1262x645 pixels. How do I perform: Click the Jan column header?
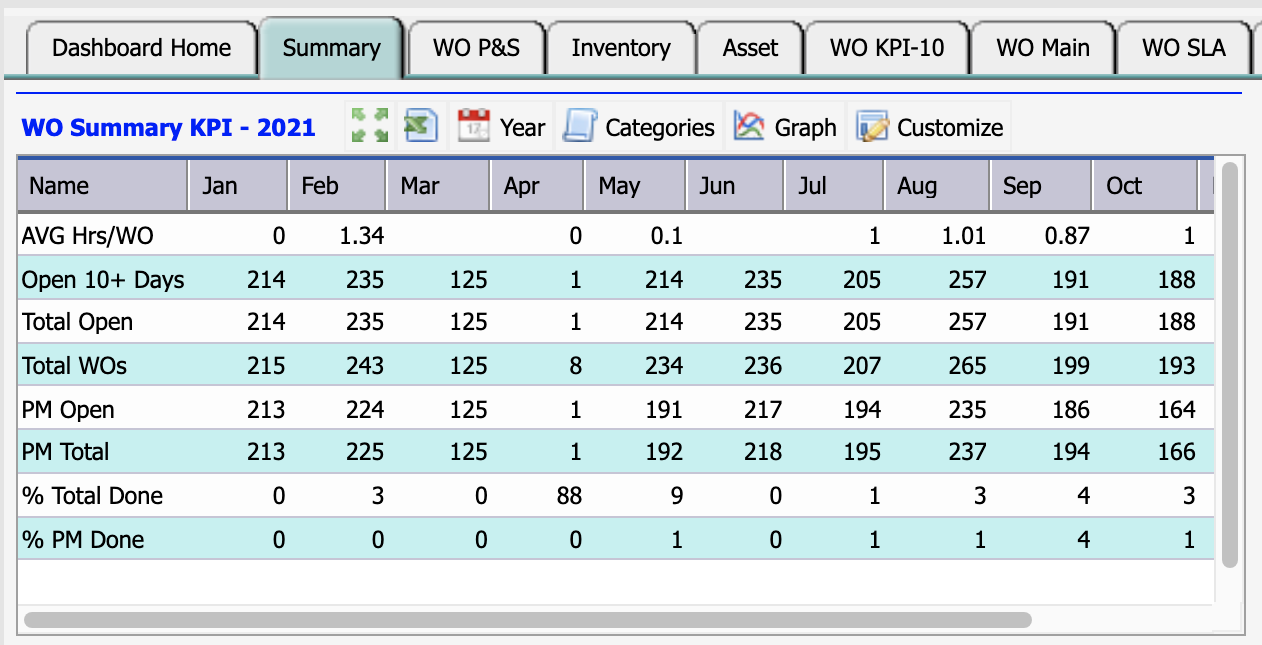point(238,186)
